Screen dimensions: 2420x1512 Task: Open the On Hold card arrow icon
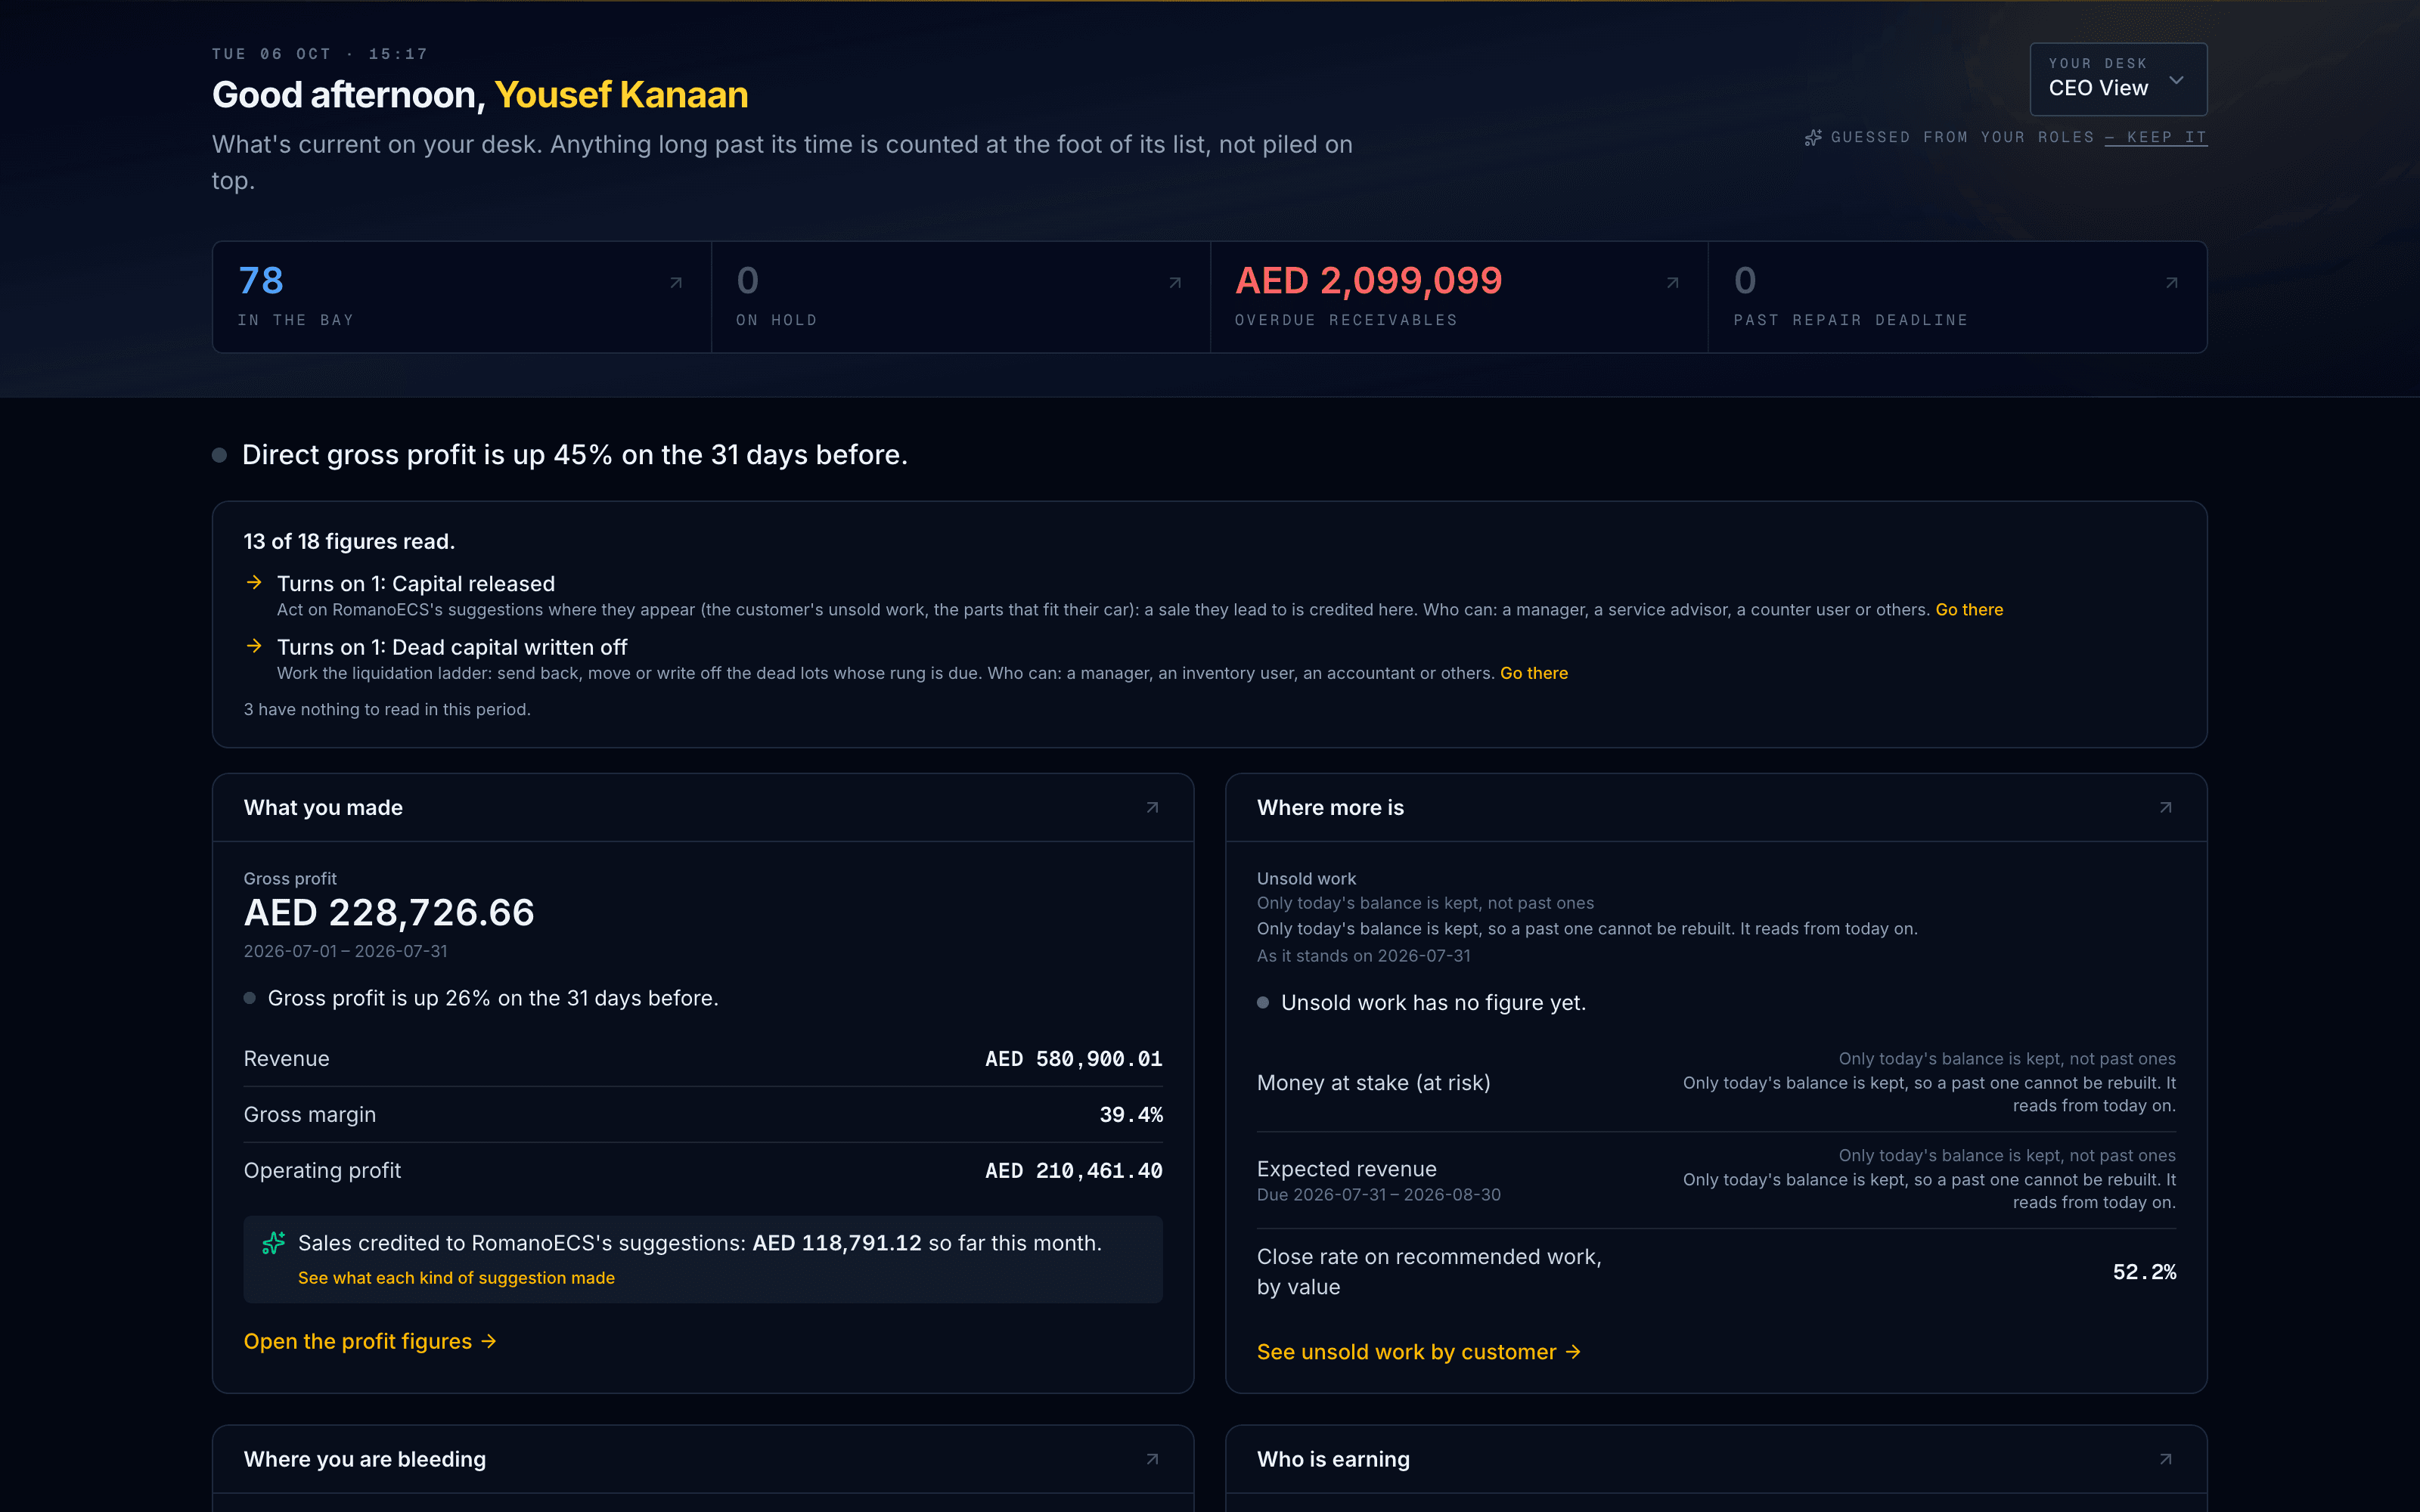(1175, 283)
